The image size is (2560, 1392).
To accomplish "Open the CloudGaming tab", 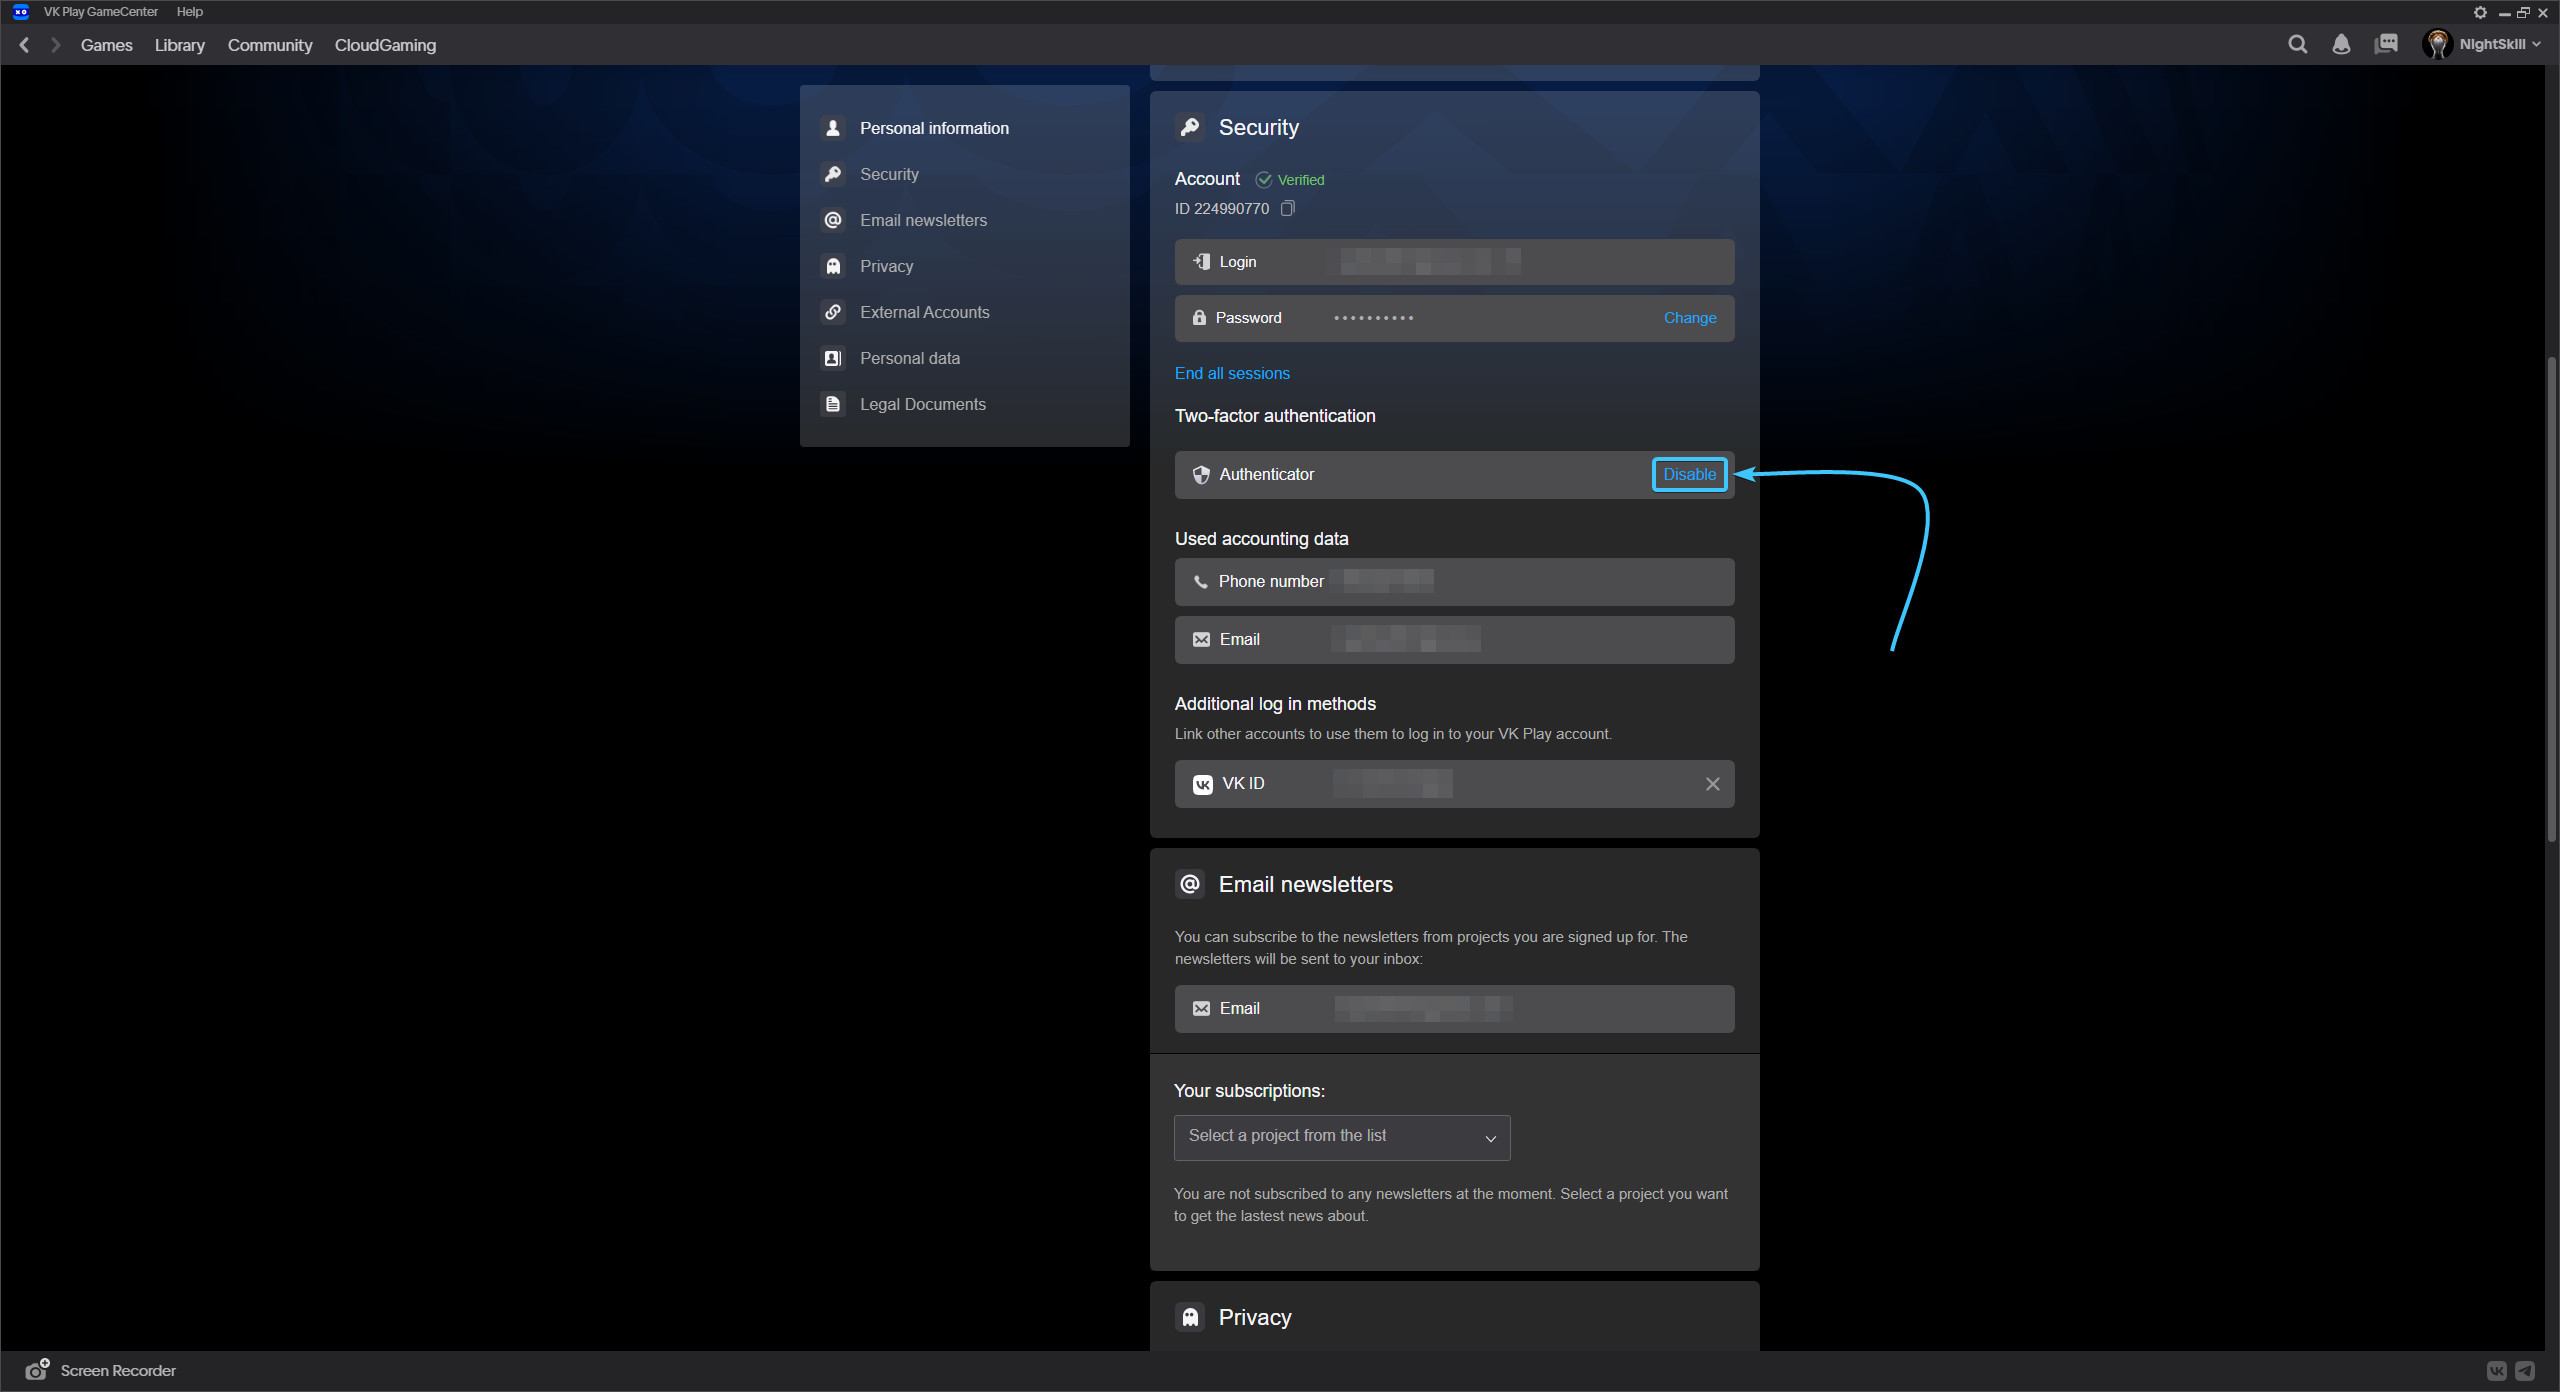I will (x=385, y=45).
